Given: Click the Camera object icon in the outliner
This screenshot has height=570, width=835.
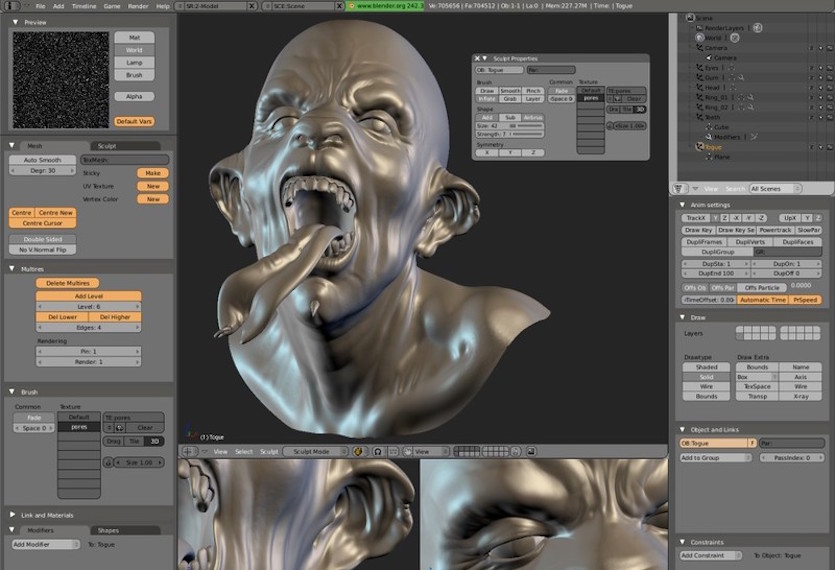Looking at the screenshot, I should click(700, 47).
